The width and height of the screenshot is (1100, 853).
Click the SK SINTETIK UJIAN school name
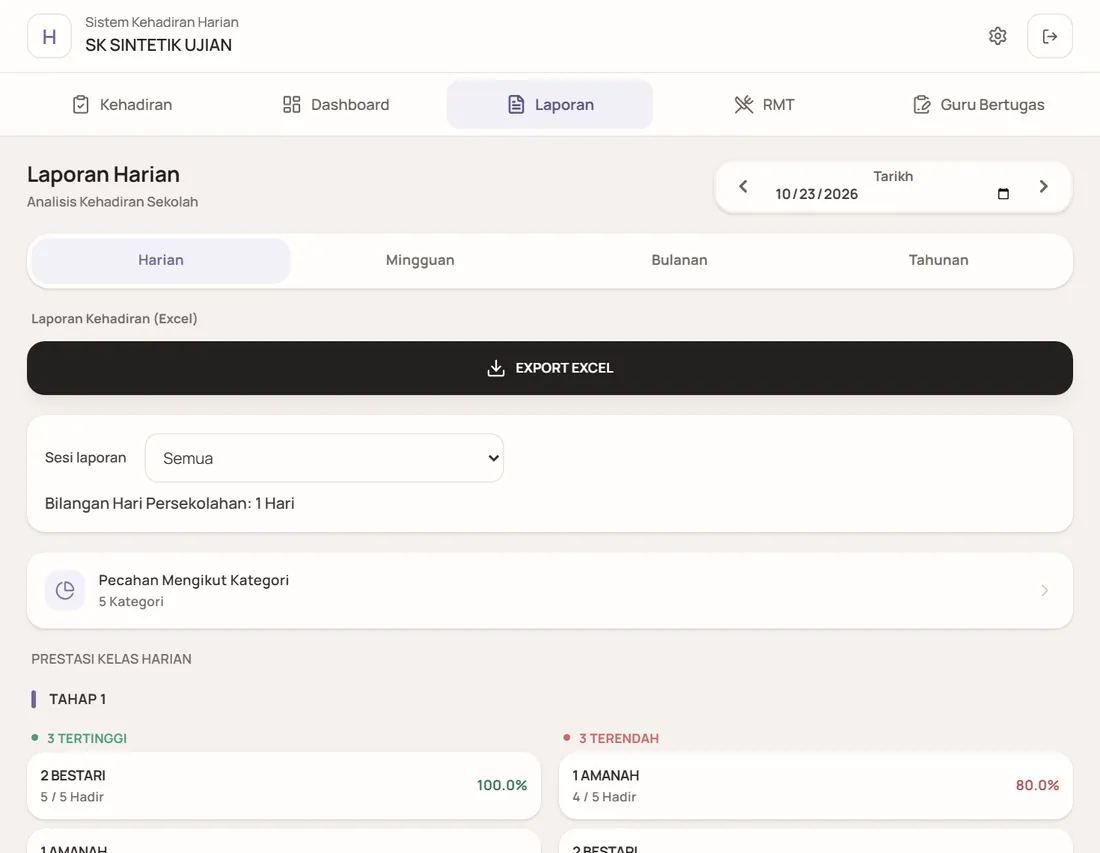(x=159, y=45)
